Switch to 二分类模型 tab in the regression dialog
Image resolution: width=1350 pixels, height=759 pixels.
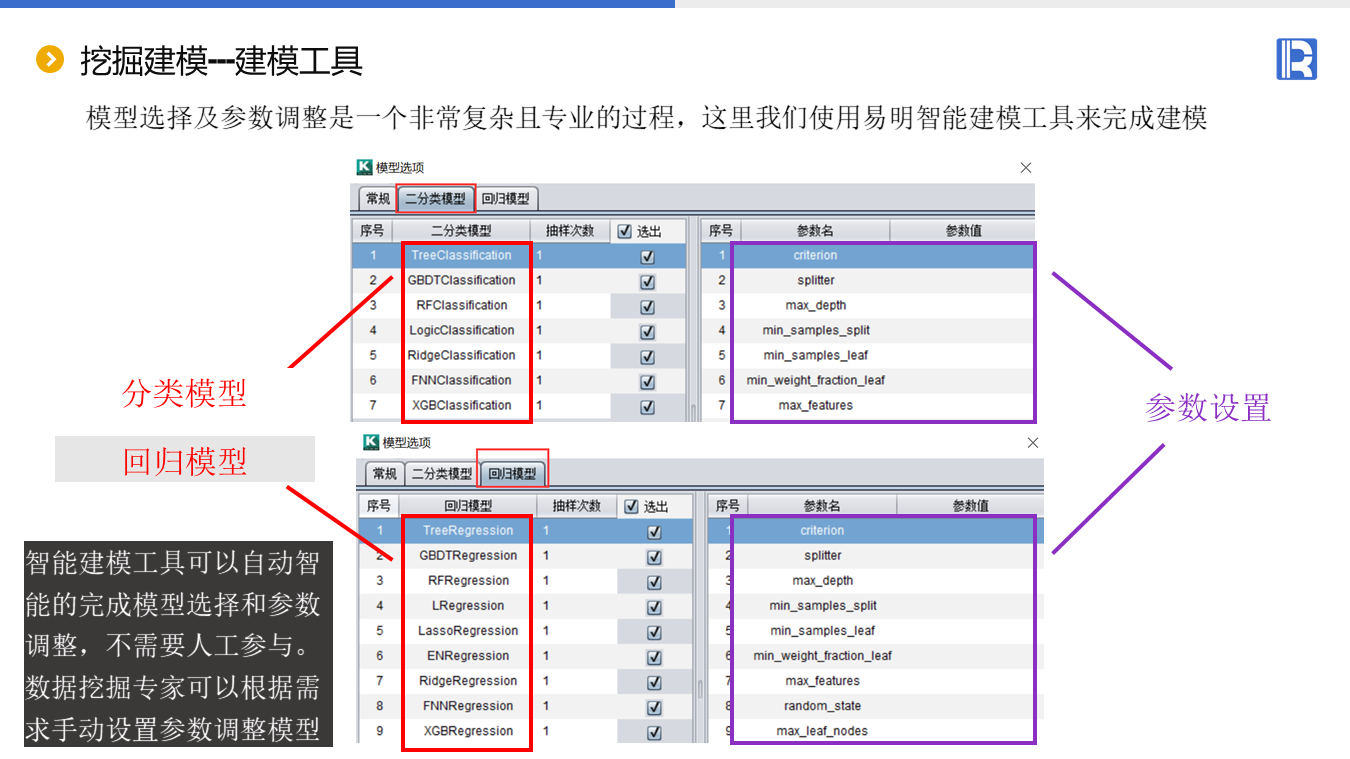[x=442, y=474]
